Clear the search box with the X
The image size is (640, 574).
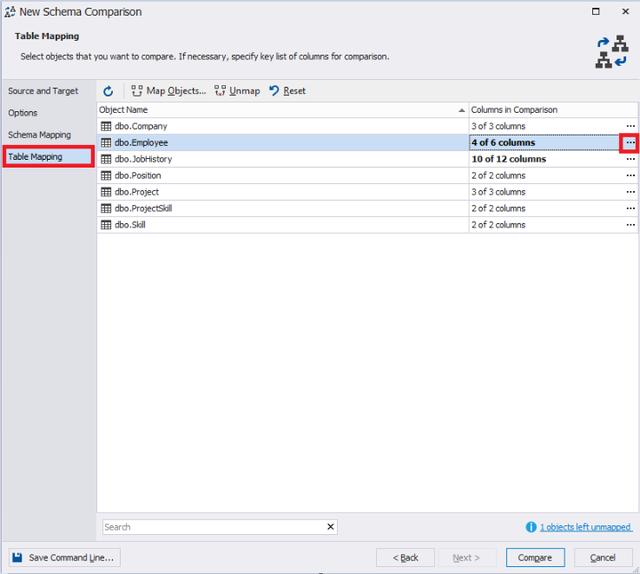[x=331, y=527]
